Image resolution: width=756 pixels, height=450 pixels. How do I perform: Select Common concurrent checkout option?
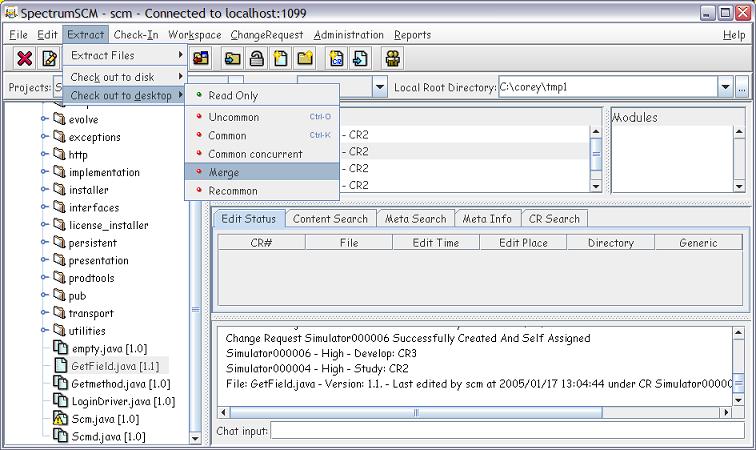(x=262, y=154)
